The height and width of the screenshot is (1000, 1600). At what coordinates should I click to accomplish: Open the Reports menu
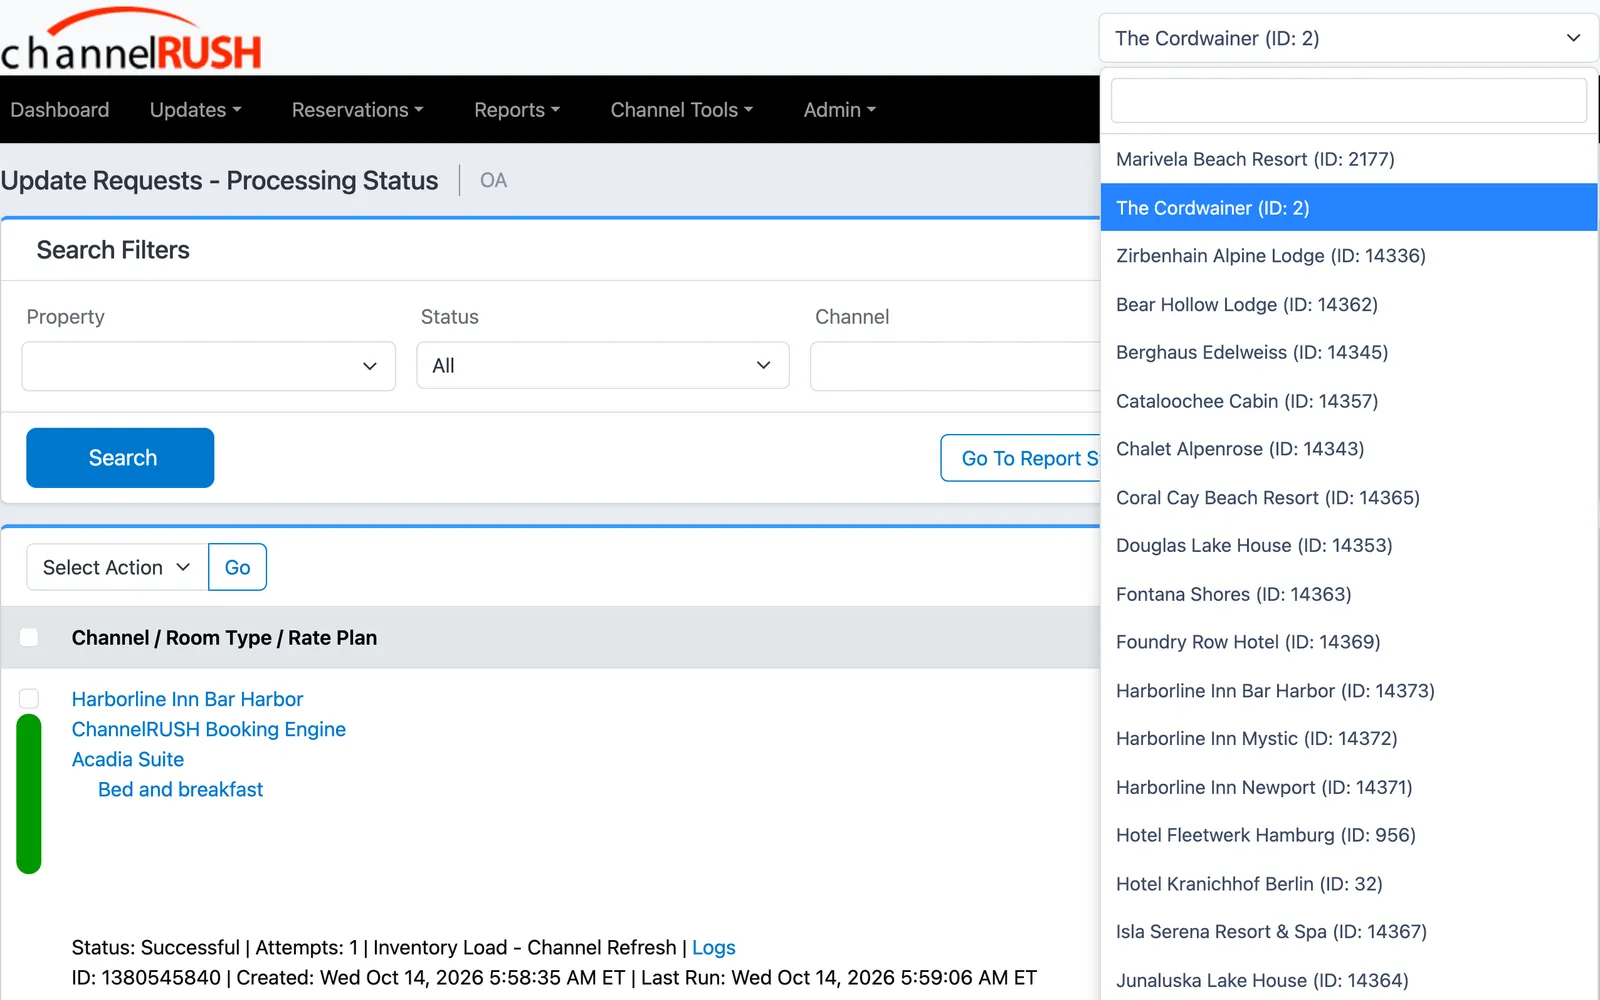point(516,110)
